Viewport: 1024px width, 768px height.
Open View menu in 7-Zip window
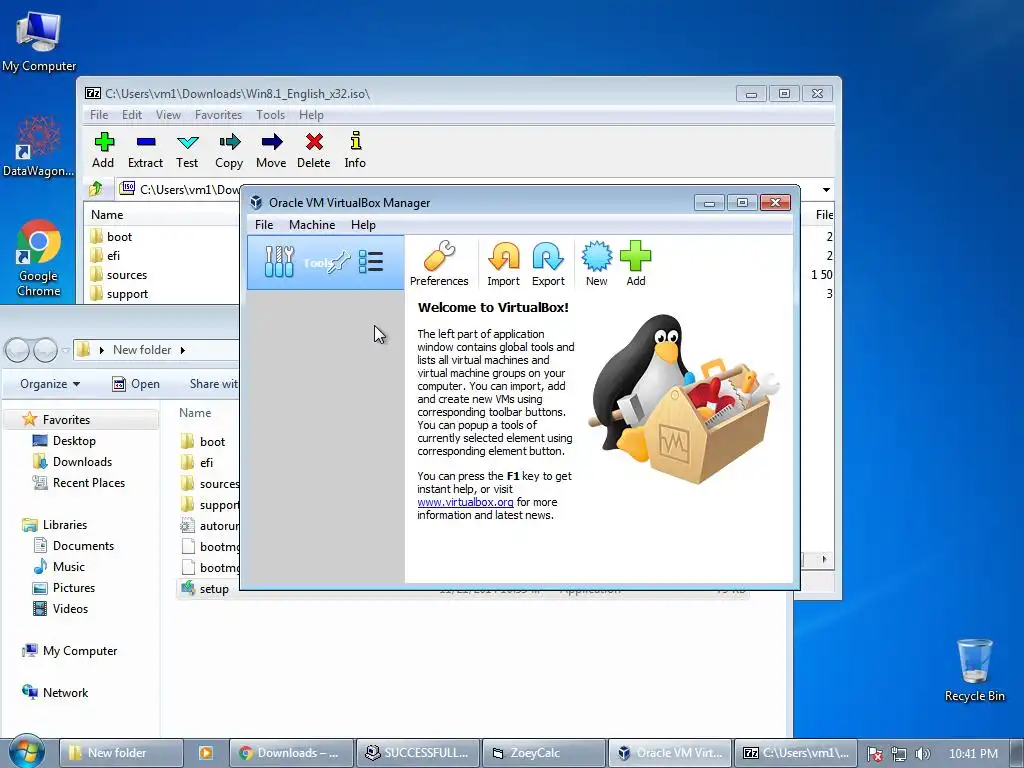pyautogui.click(x=168, y=115)
